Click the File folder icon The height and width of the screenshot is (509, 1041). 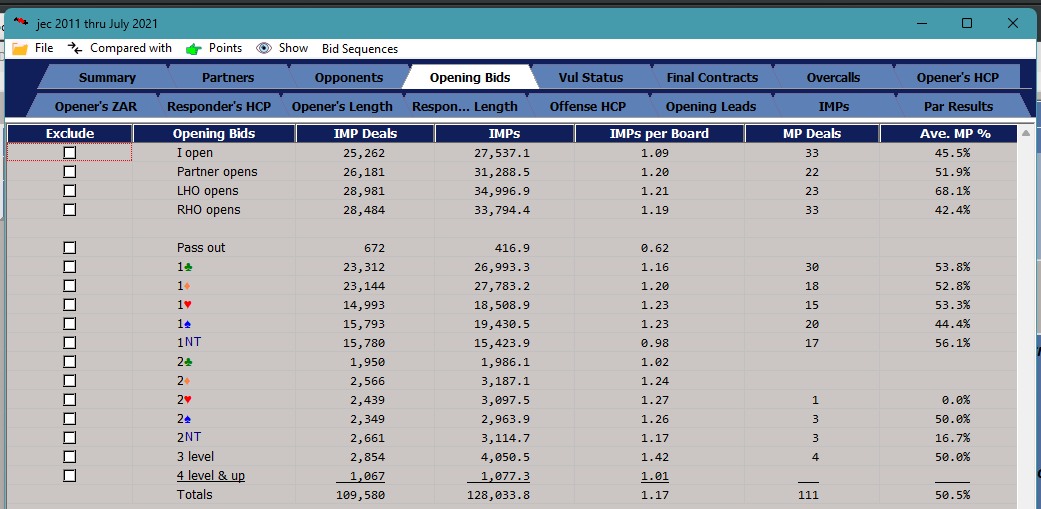point(20,48)
